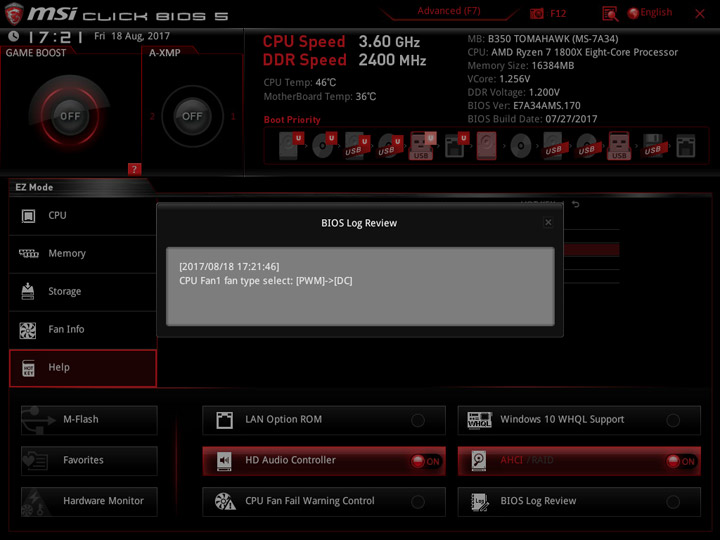
Task: Open the search magnifier icon in the header
Action: pyautogui.click(x=610, y=14)
